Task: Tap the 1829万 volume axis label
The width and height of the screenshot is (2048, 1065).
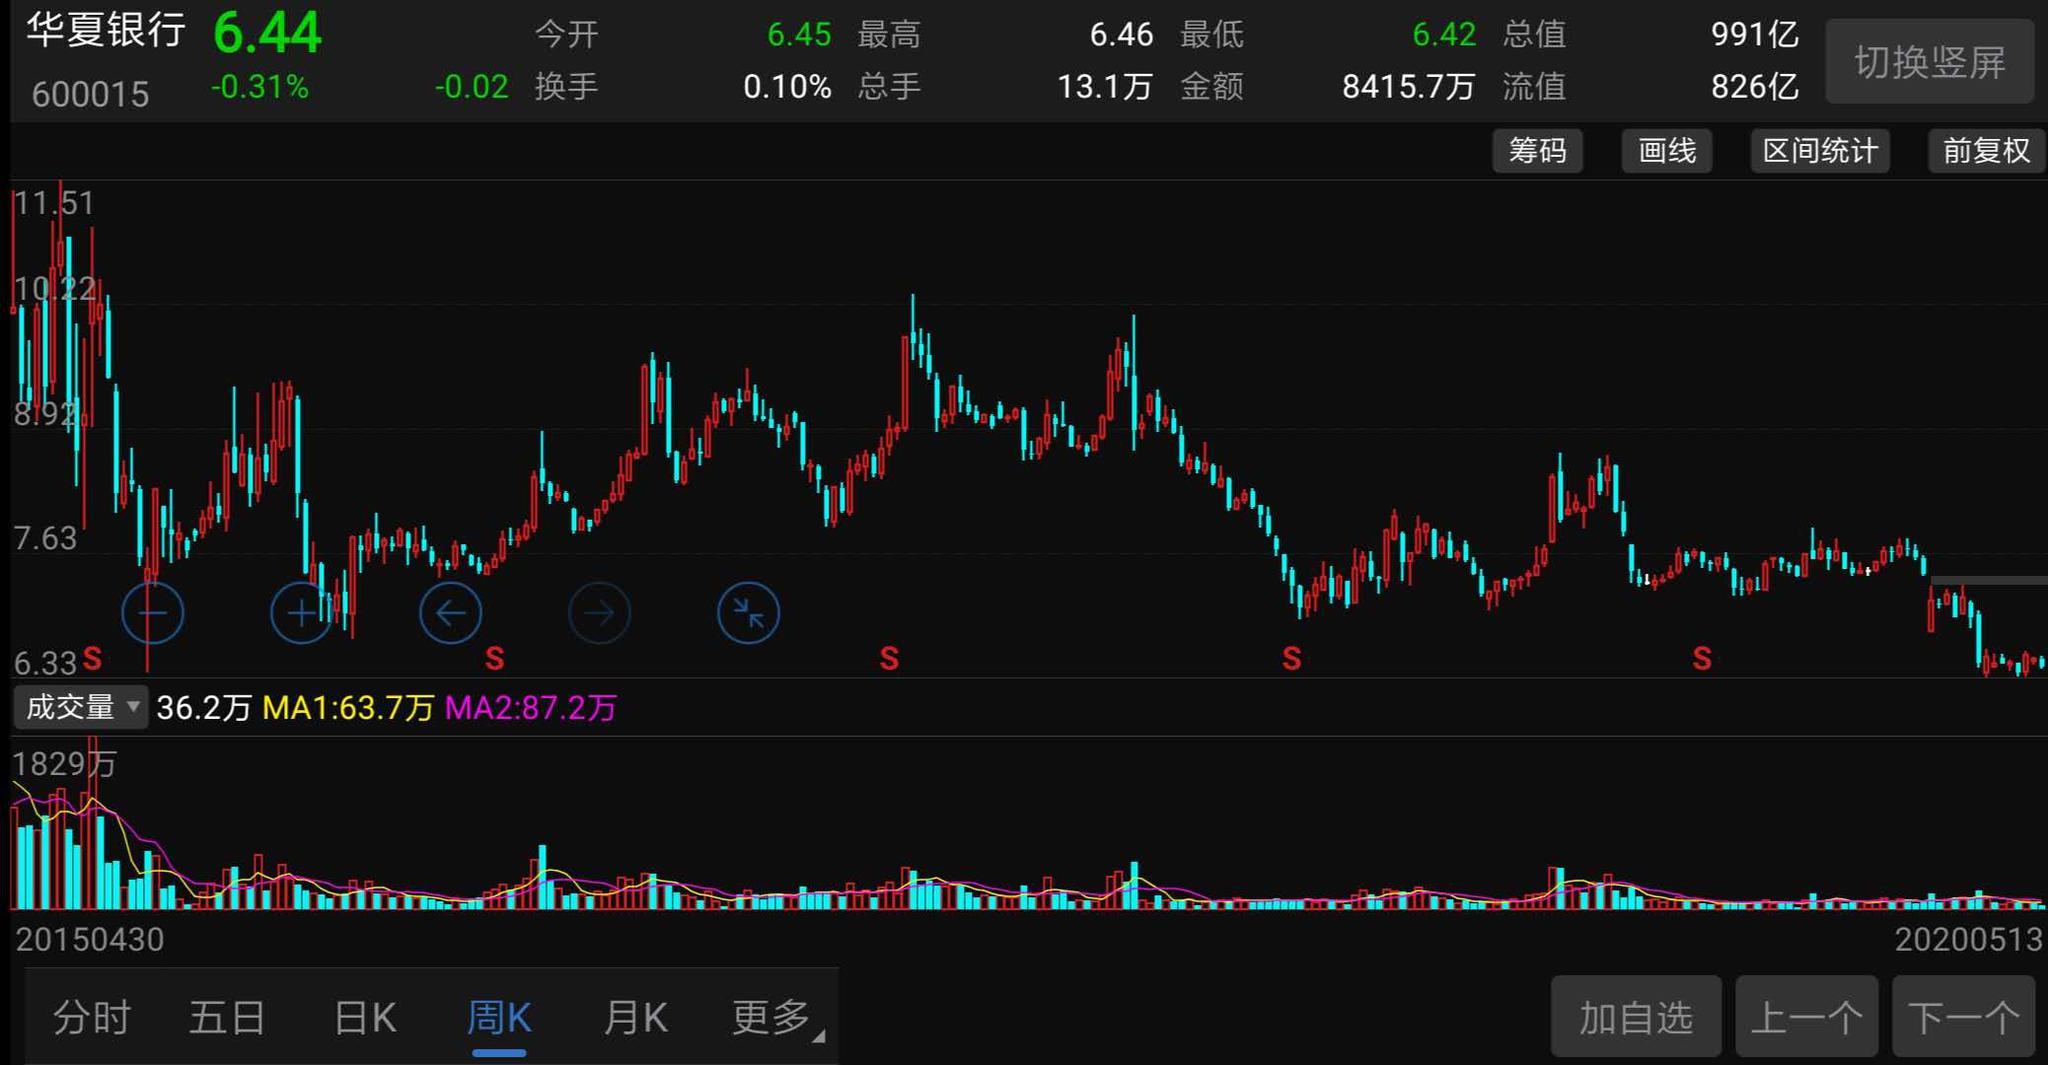Action: pos(64,764)
